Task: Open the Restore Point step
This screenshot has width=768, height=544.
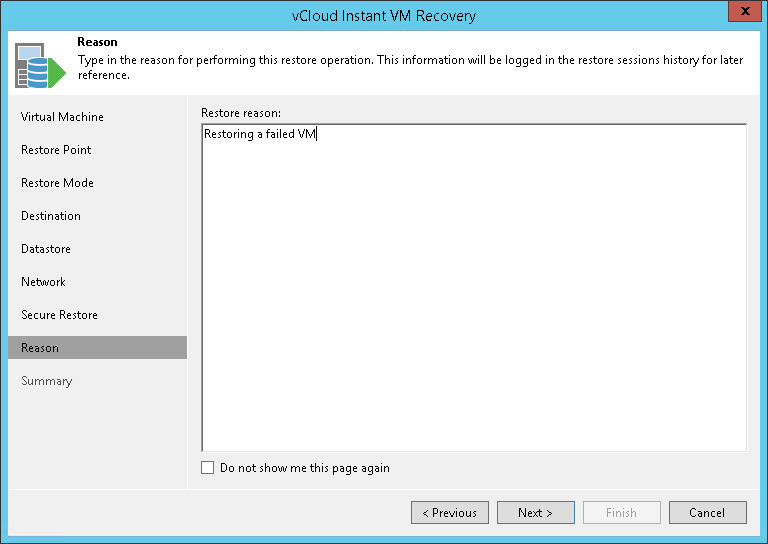Action: [x=56, y=150]
